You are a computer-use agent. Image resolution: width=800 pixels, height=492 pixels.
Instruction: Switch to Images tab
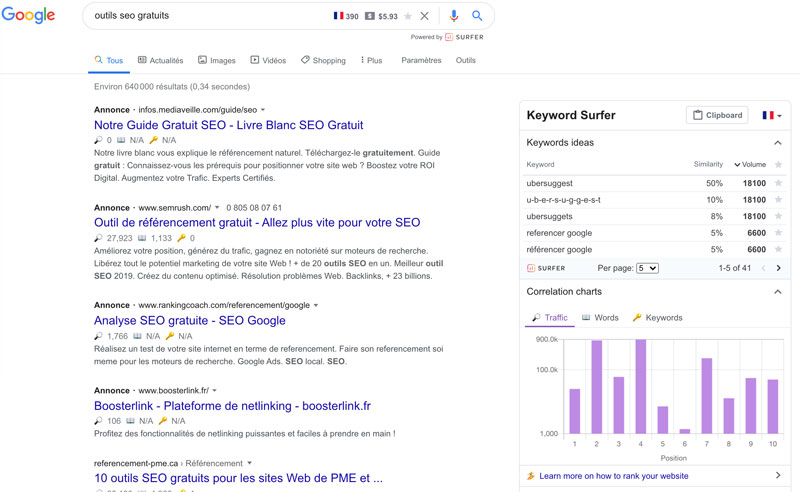click(x=217, y=60)
